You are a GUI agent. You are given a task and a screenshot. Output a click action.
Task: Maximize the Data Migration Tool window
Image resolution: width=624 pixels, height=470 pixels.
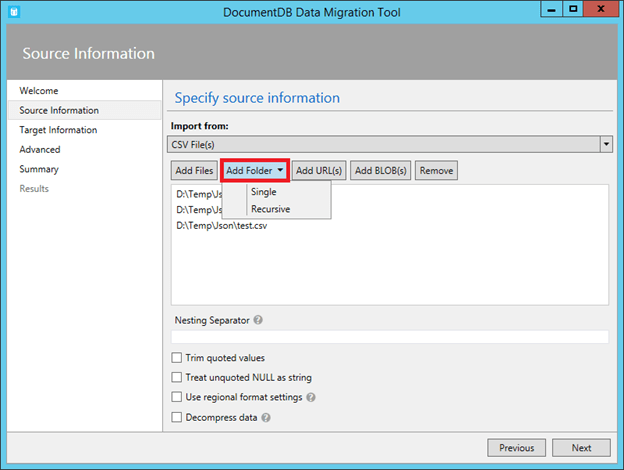573,9
